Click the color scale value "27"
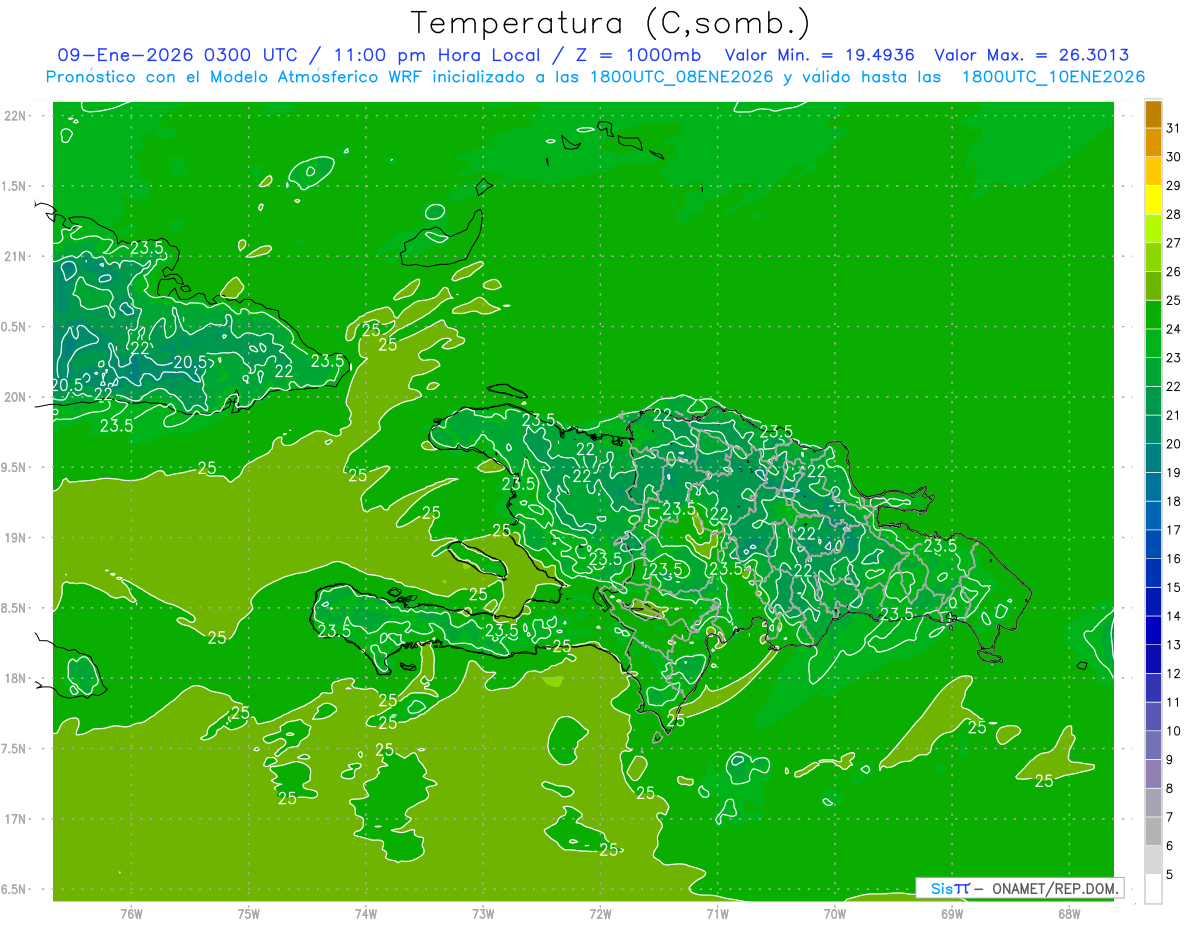Viewport: 1200px width, 927px height. pos(1173,243)
